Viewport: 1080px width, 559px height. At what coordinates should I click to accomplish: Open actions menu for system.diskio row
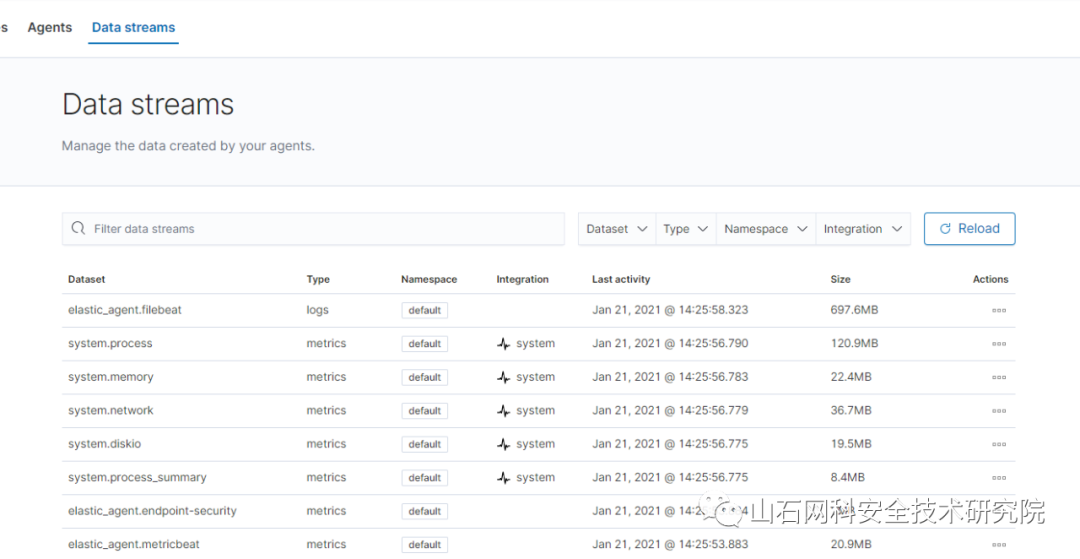(998, 444)
